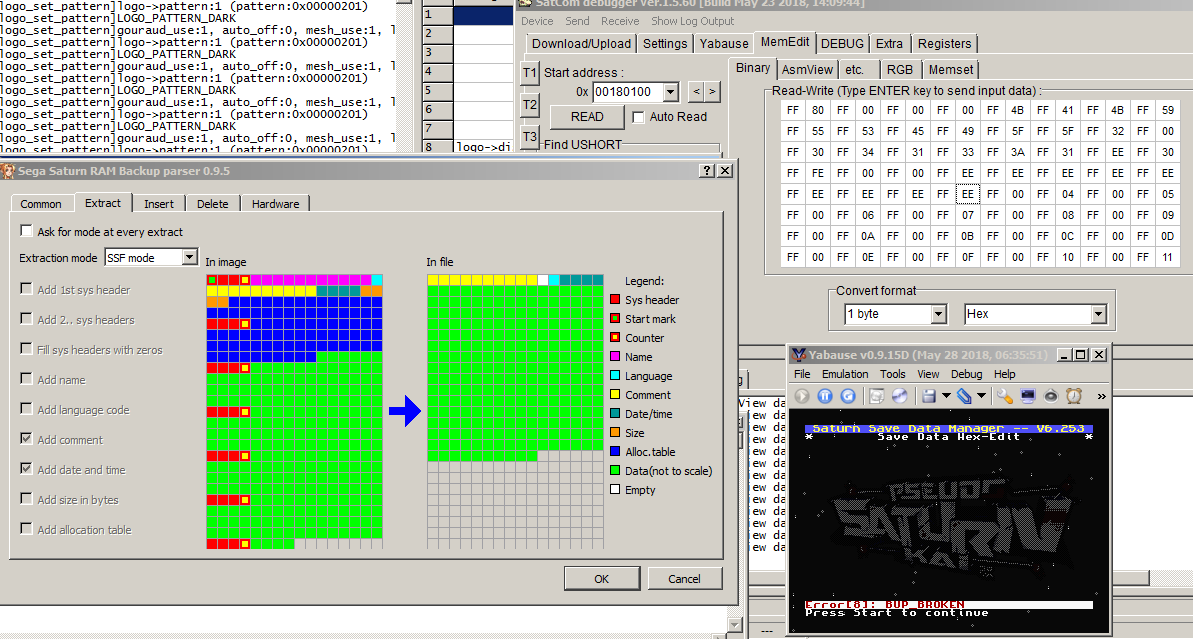Open SatCom Receive menu
The image size is (1193, 639).
click(x=620, y=21)
